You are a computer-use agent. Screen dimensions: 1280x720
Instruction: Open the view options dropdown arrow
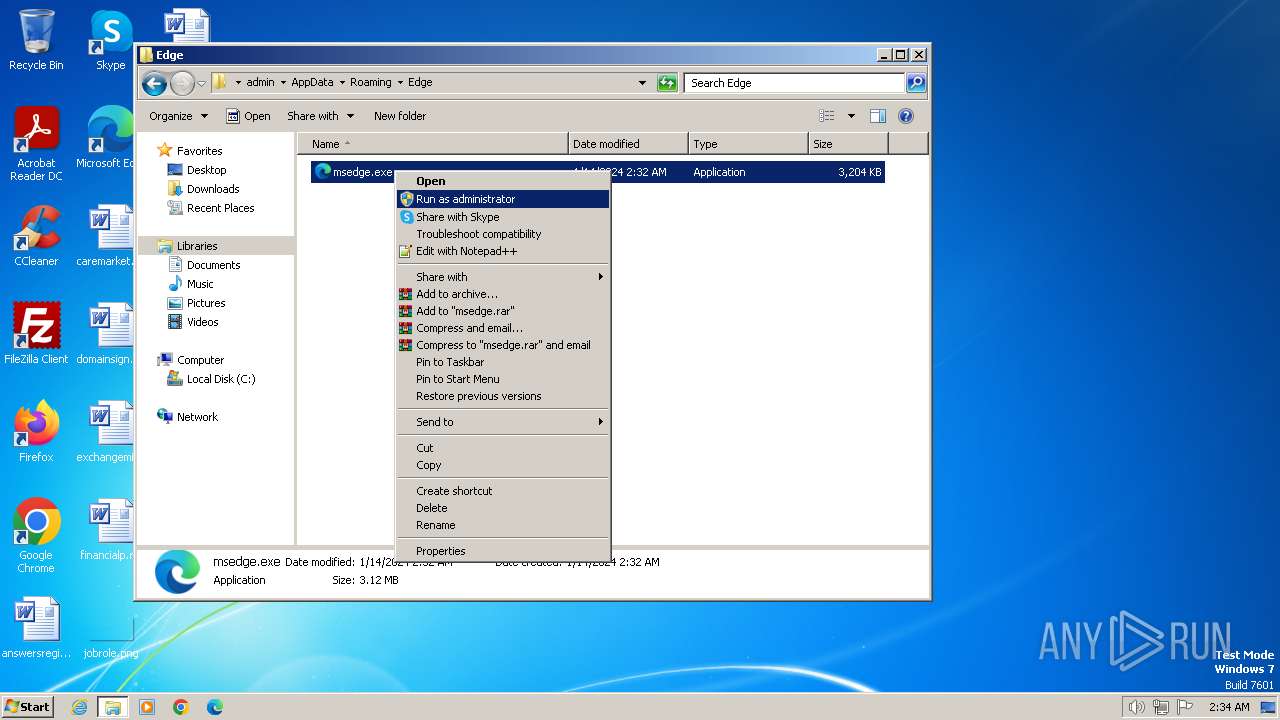click(x=851, y=116)
